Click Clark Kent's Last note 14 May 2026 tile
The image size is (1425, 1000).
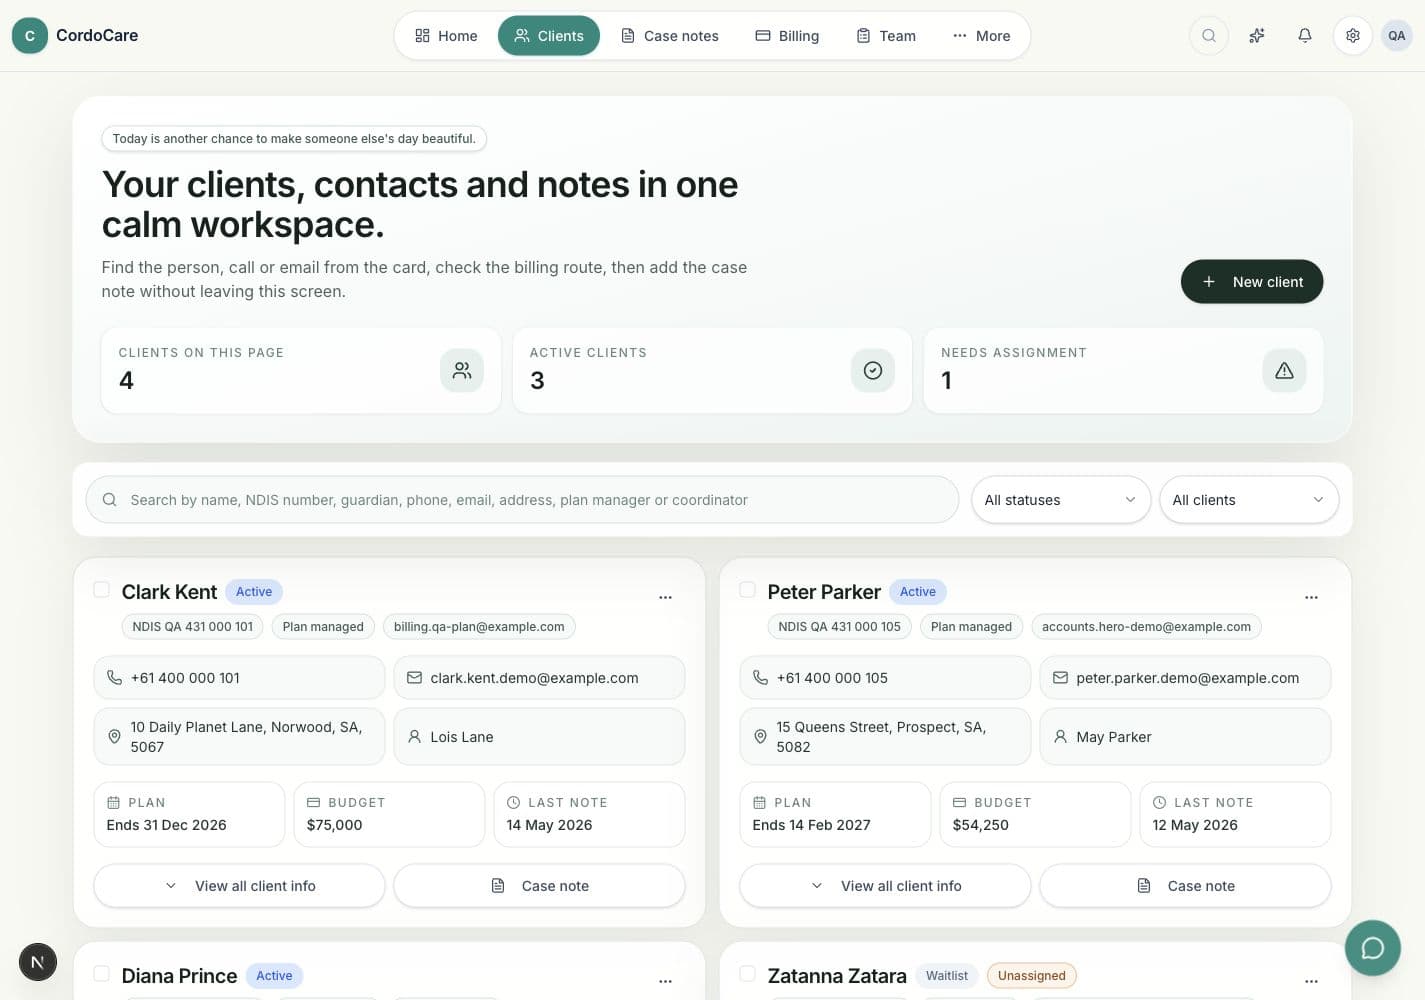[589, 815]
